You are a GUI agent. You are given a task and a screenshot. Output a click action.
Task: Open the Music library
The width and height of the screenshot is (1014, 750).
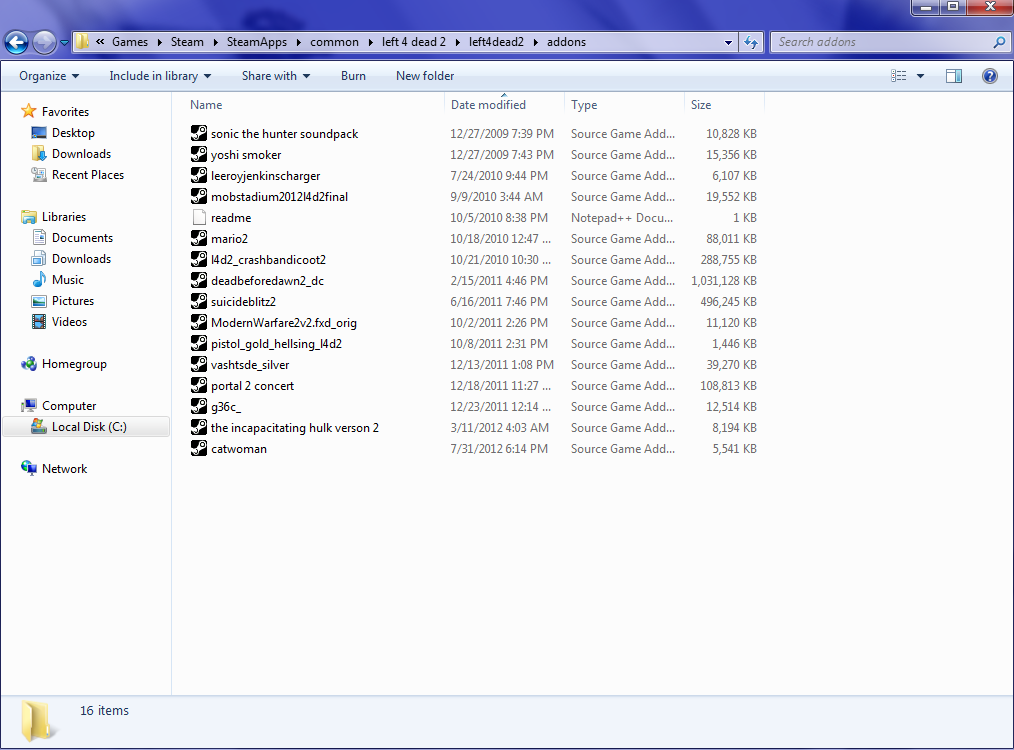(68, 280)
